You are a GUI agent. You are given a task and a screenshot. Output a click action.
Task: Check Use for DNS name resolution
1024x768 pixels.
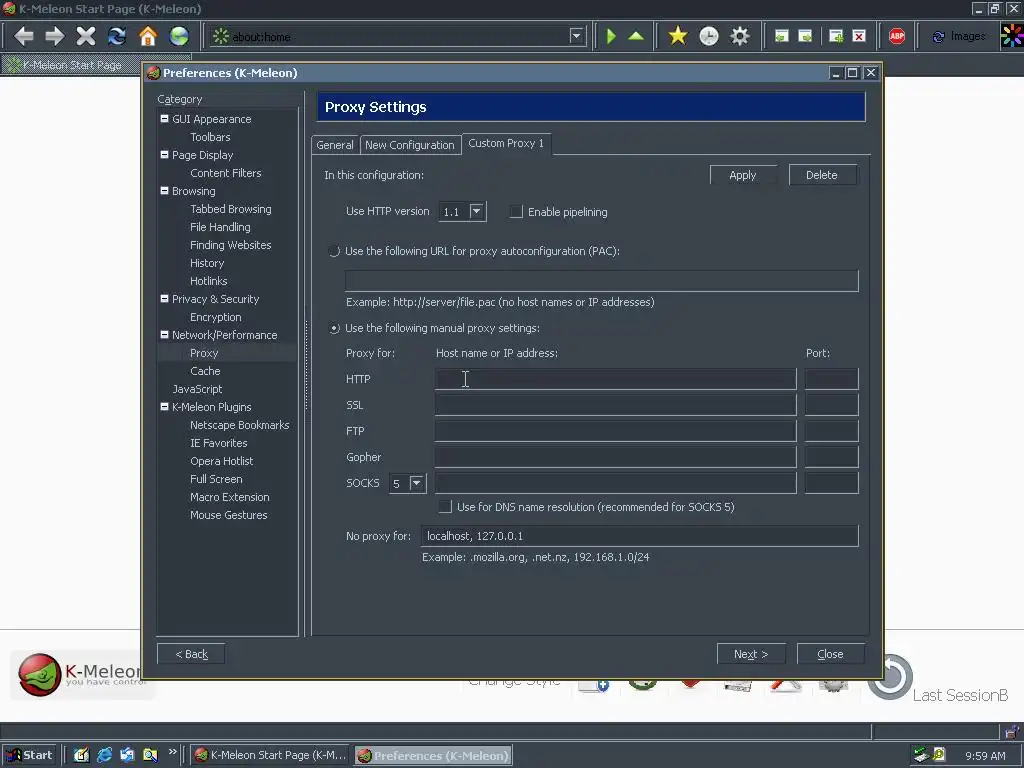(445, 507)
